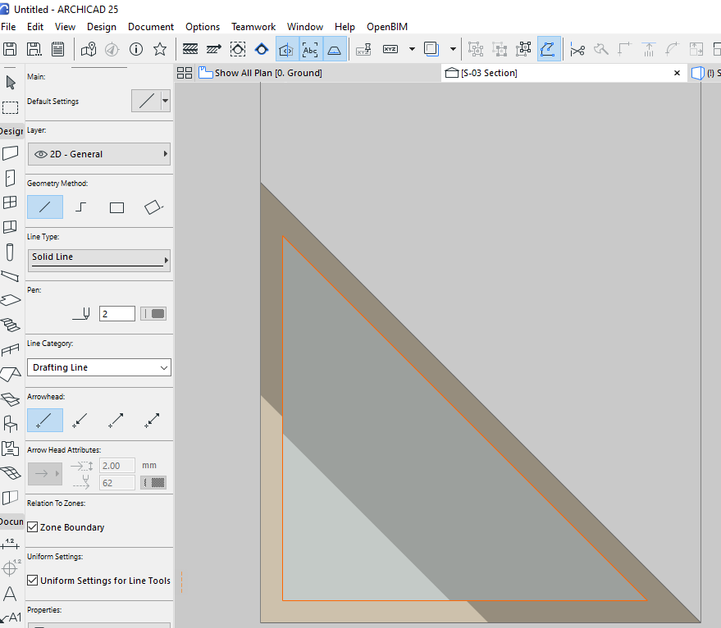Uncheck Uniform Settings for Line Tools
Image resolution: width=721 pixels, height=628 pixels.
click(x=33, y=580)
